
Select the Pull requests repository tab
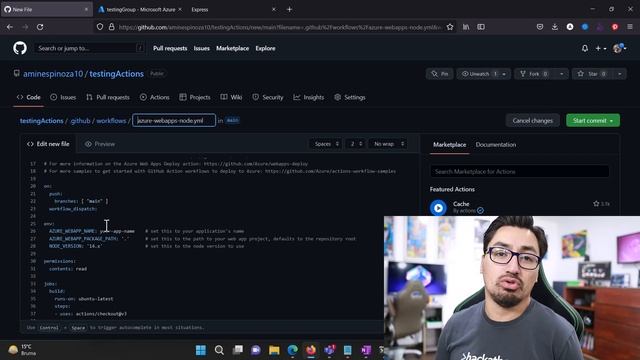pos(108,97)
